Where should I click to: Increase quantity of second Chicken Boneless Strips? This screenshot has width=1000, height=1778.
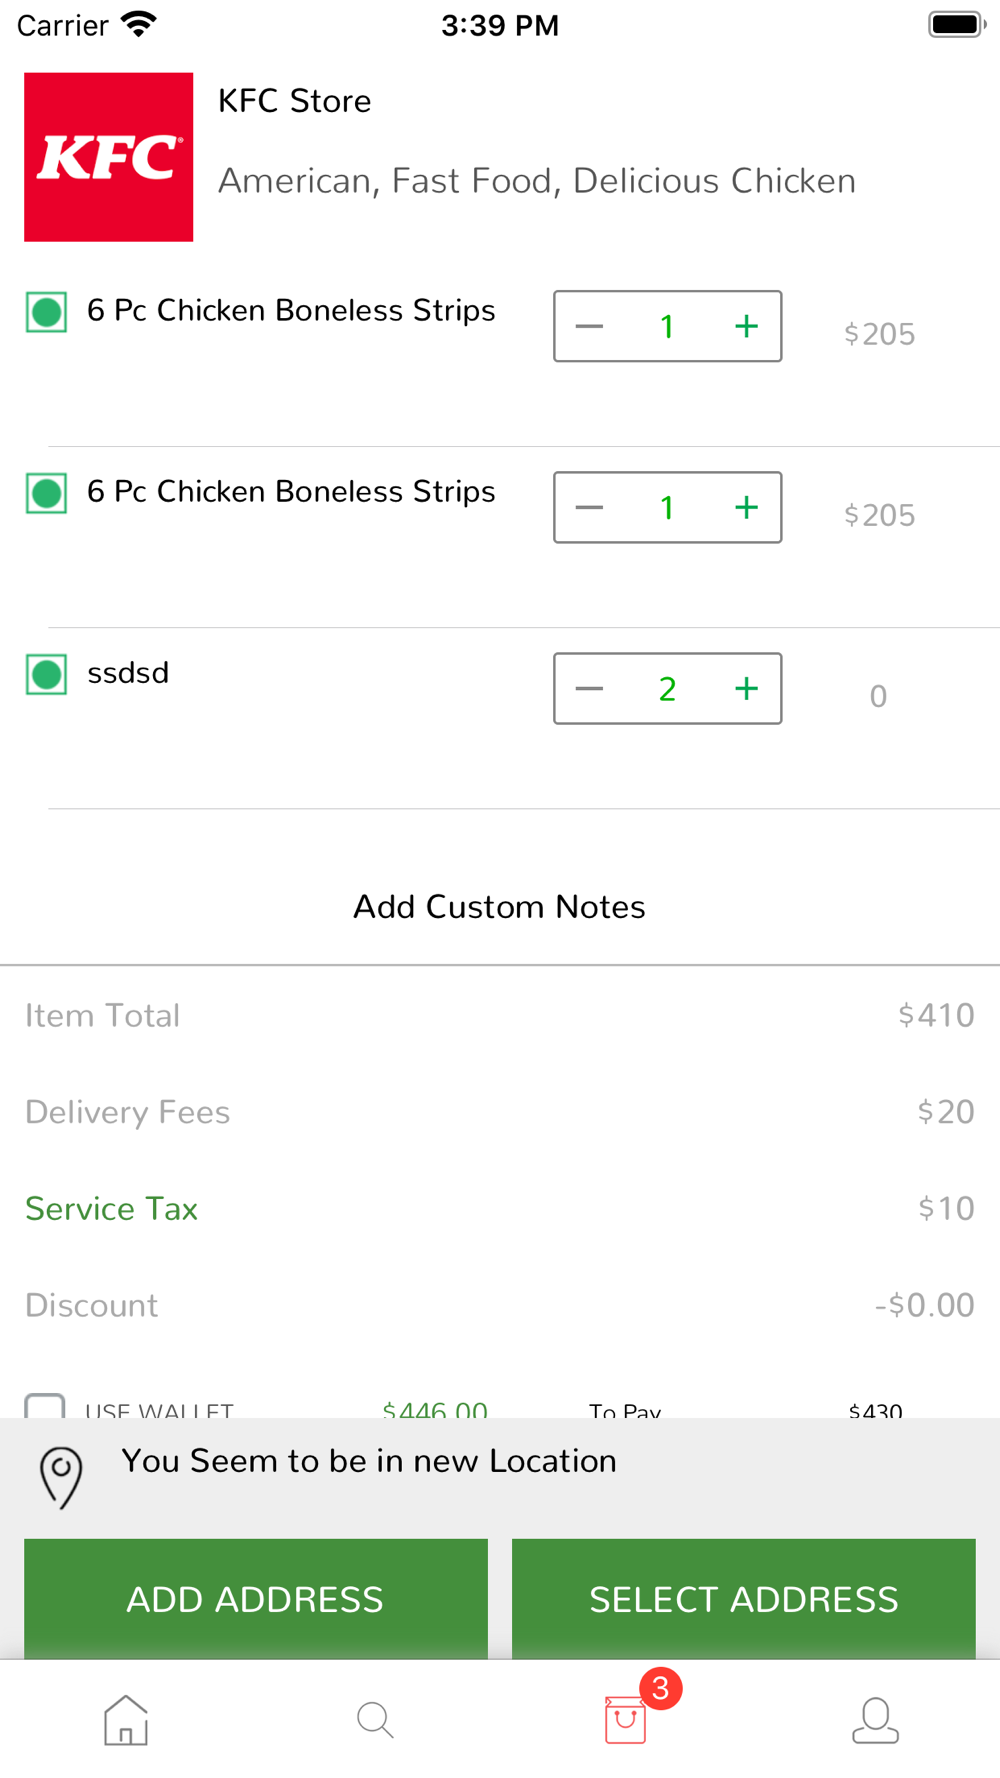[746, 508]
